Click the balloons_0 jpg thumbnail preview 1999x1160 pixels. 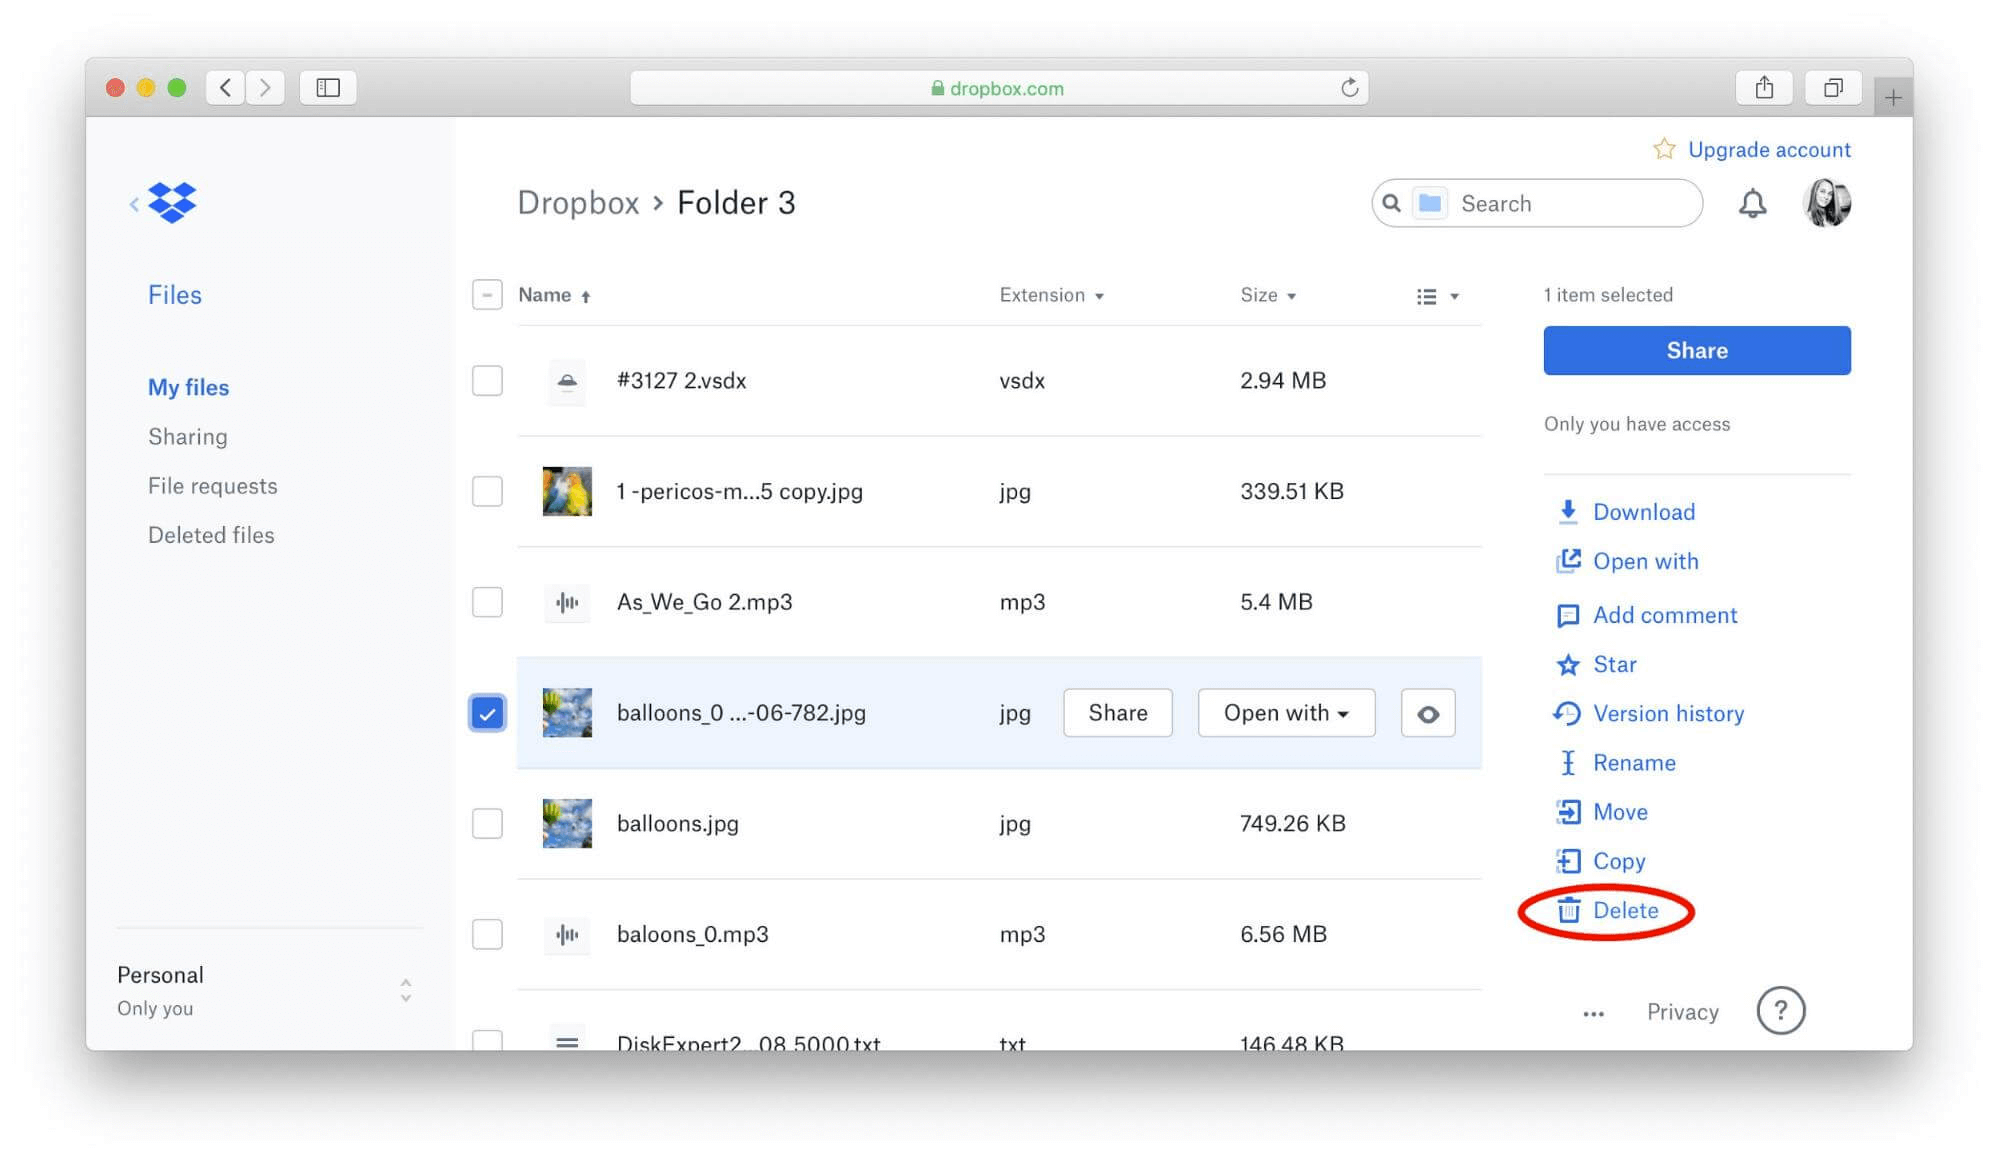pyautogui.click(x=565, y=713)
